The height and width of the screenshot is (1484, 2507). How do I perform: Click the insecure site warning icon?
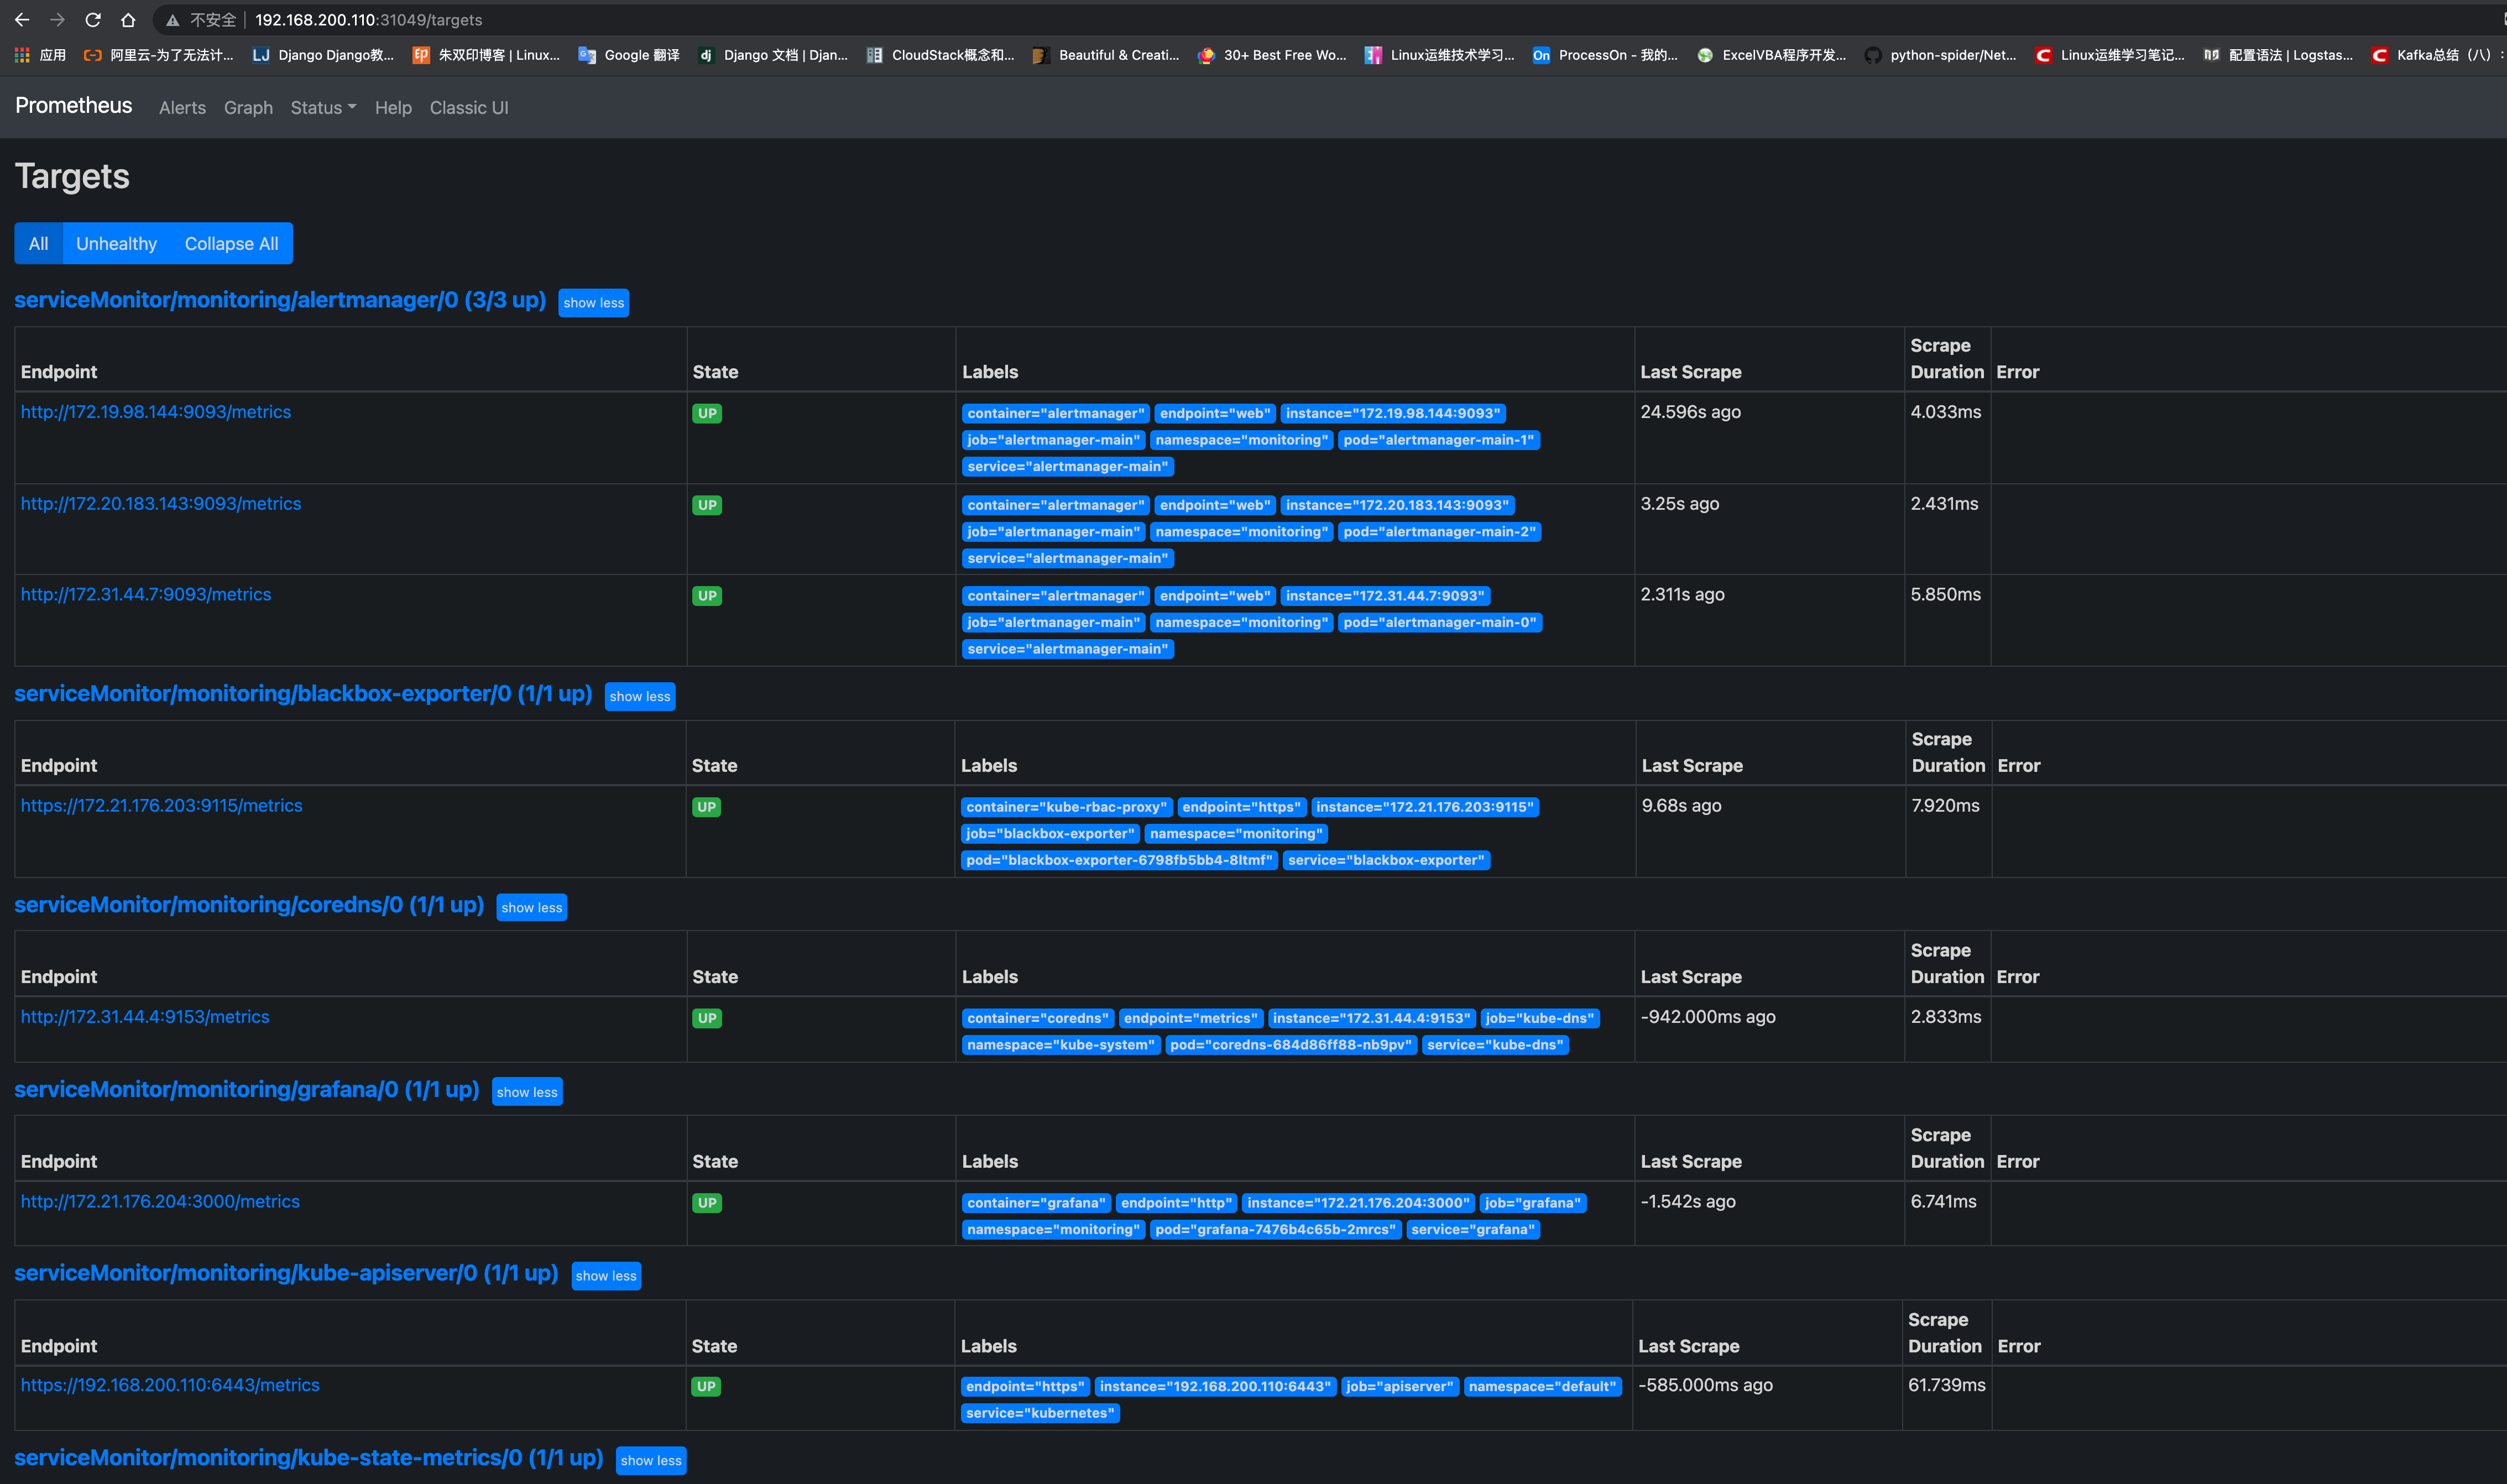pyautogui.click(x=173, y=20)
